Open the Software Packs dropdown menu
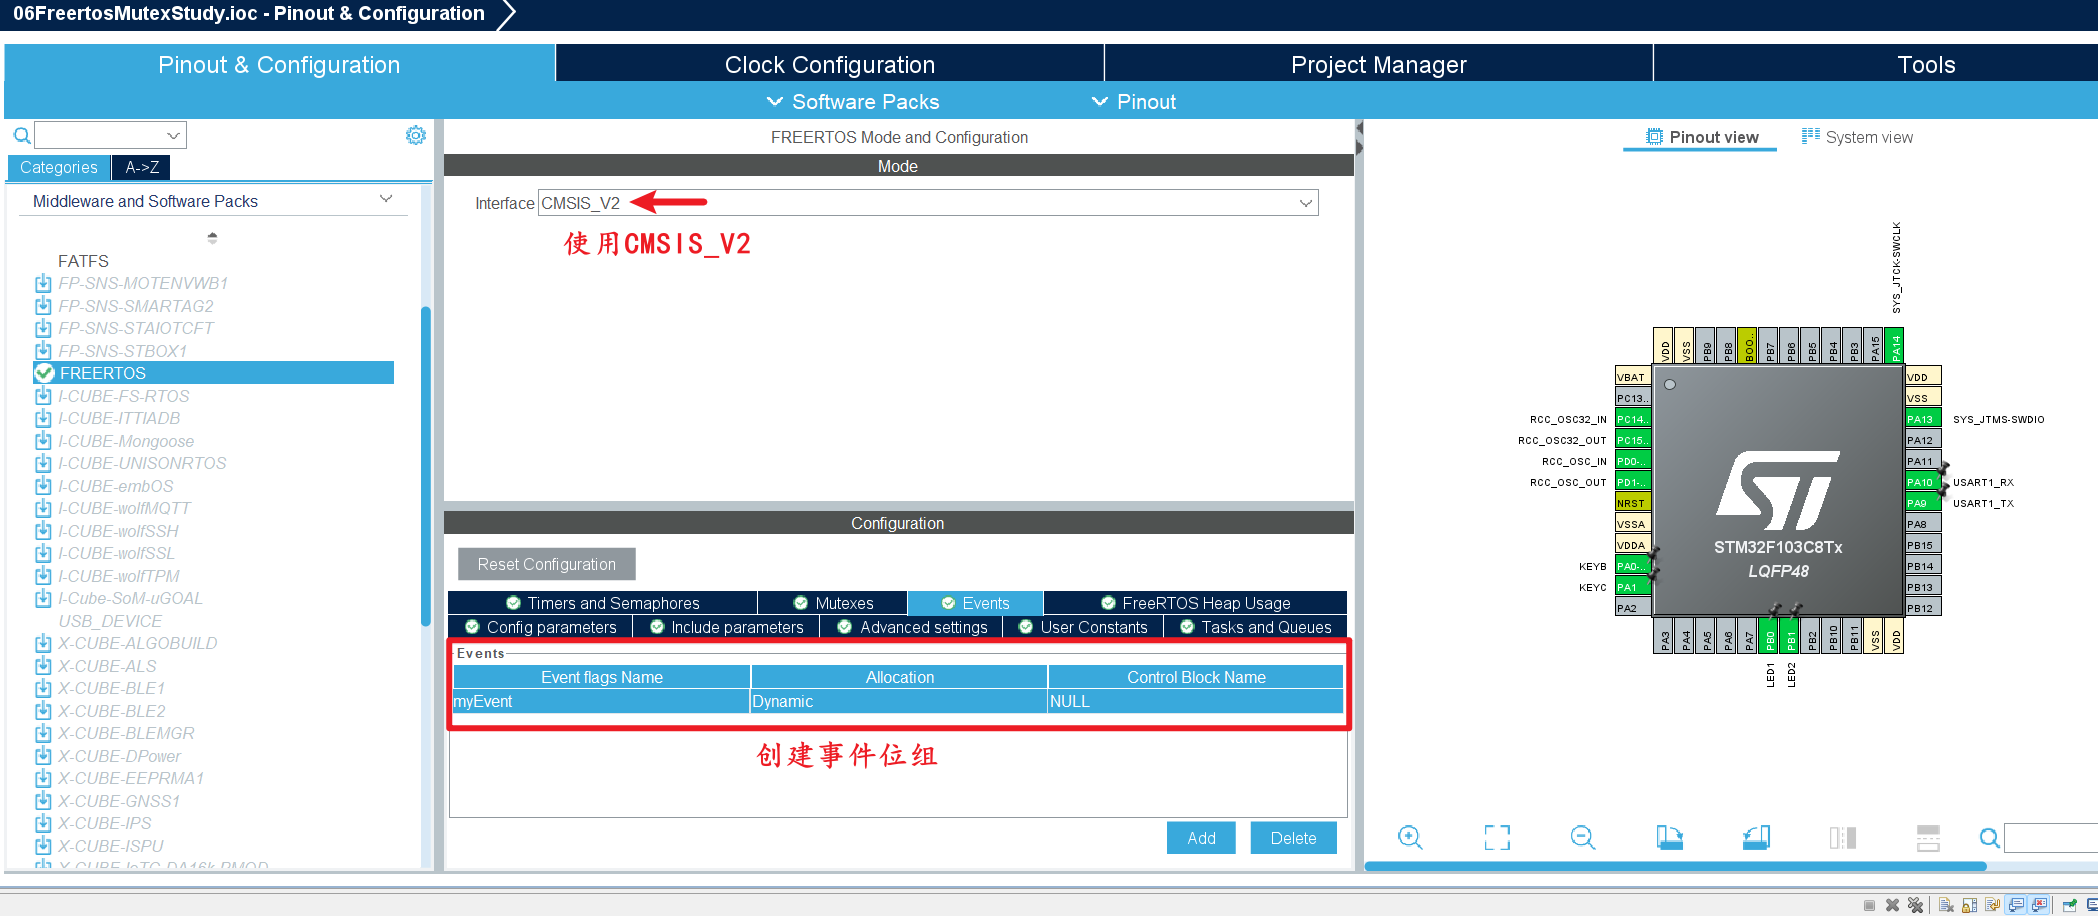This screenshot has height=916, width=2098. point(853,102)
